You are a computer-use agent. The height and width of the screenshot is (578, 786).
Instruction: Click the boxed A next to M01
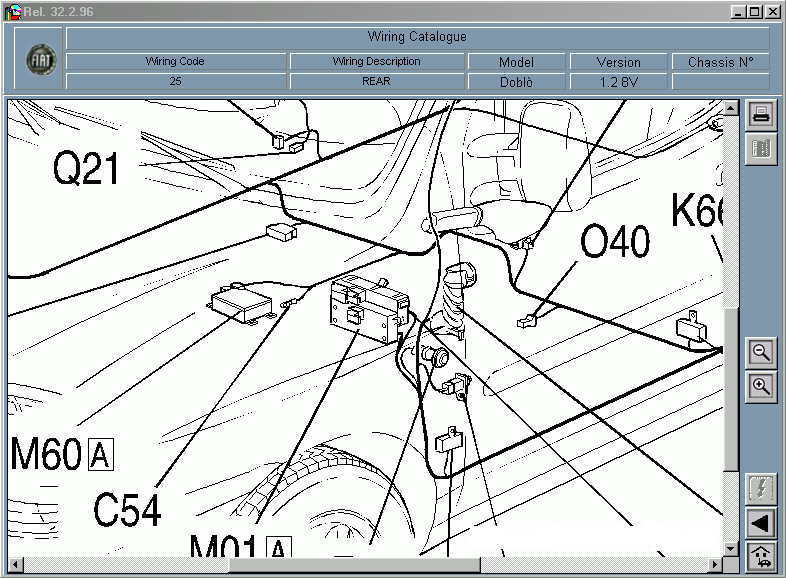coord(279,547)
